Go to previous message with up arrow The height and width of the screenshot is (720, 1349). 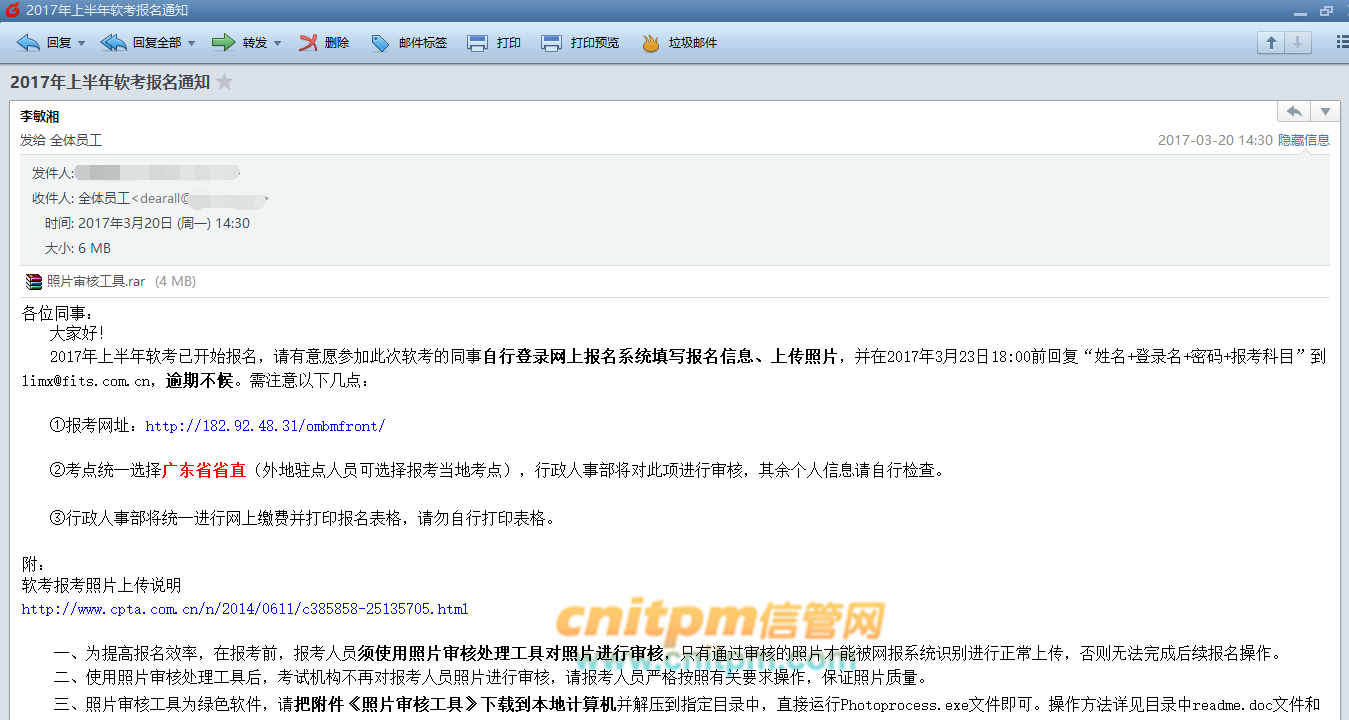pos(1271,43)
